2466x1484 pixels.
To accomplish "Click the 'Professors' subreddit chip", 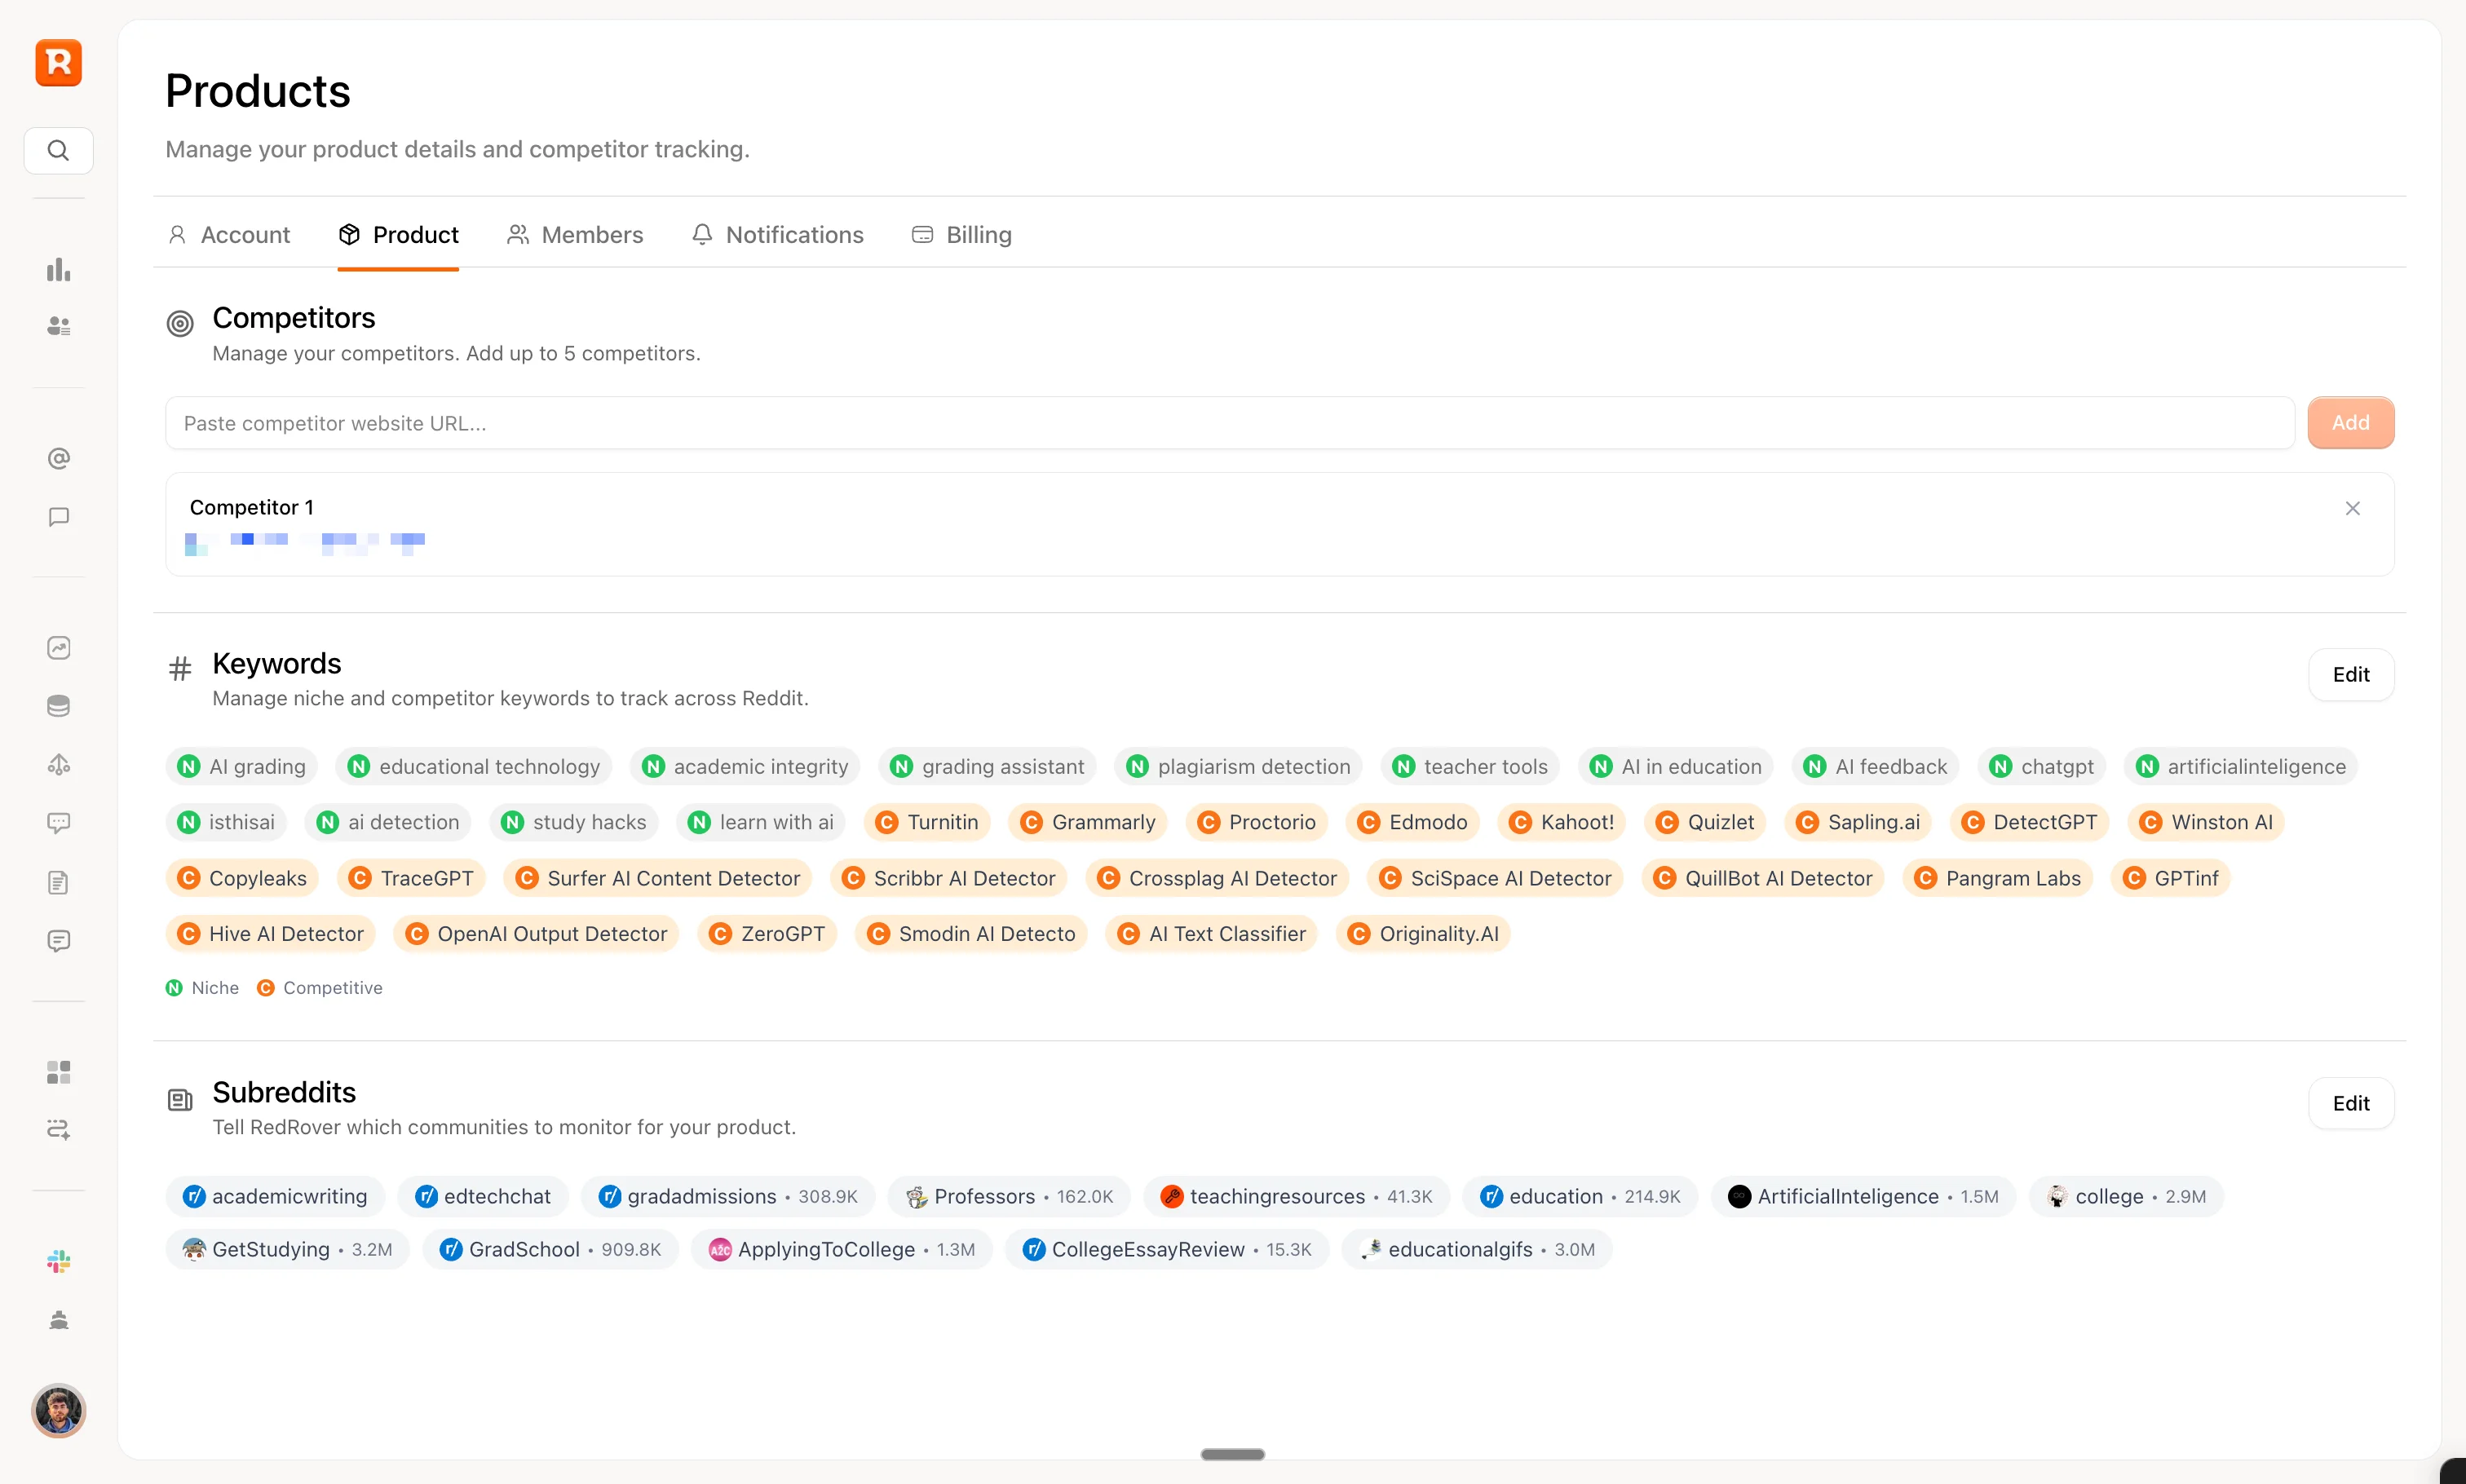I will click(1009, 1197).
